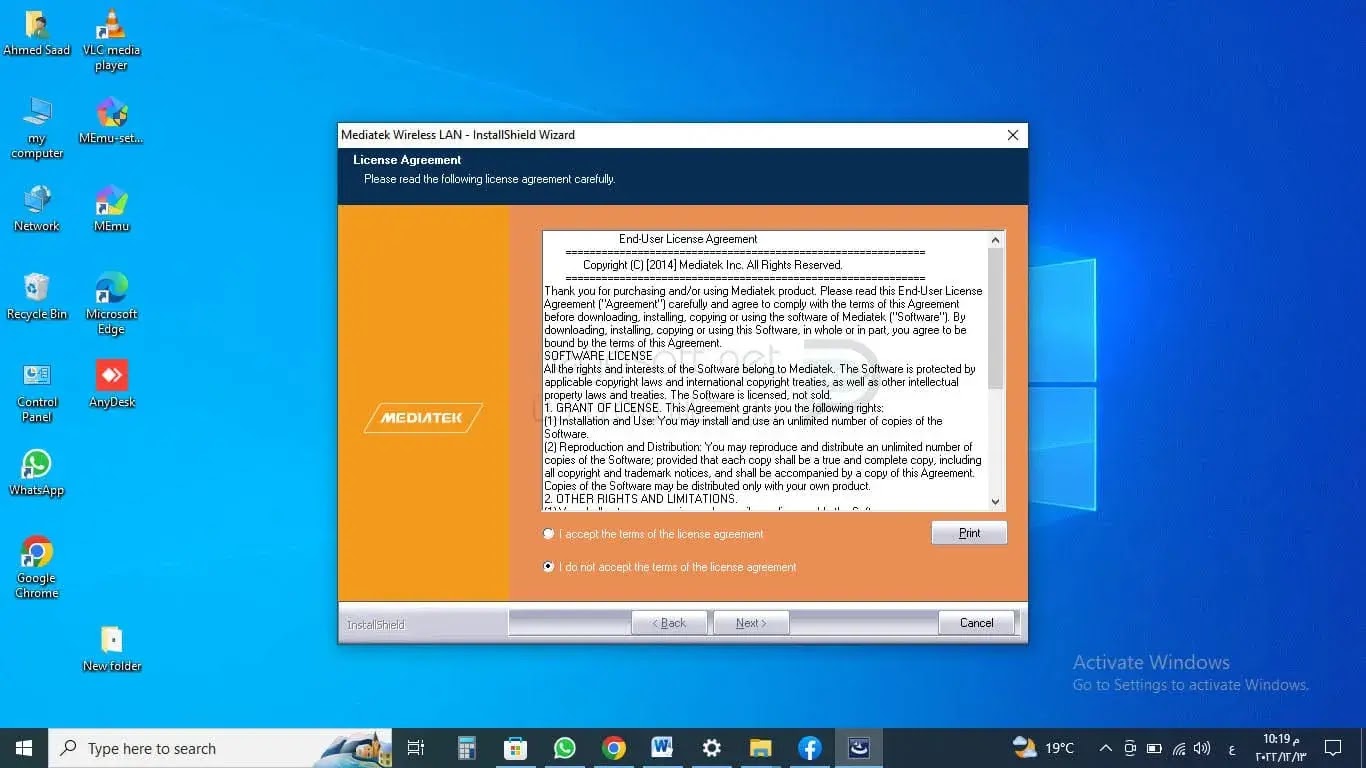Click the taskbar search box

220,748
